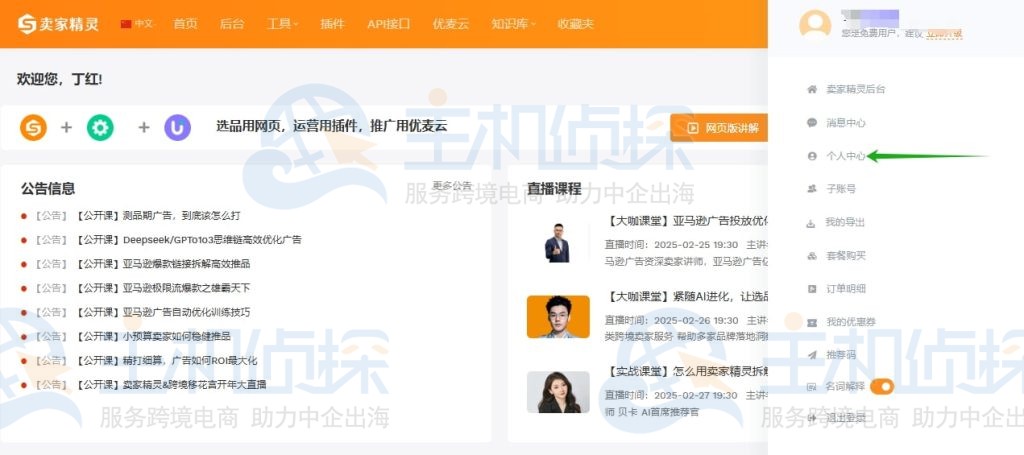The width and height of the screenshot is (1024, 455).
Task: Open 卖家精灵后台 from the user menu
Action: 856,89
